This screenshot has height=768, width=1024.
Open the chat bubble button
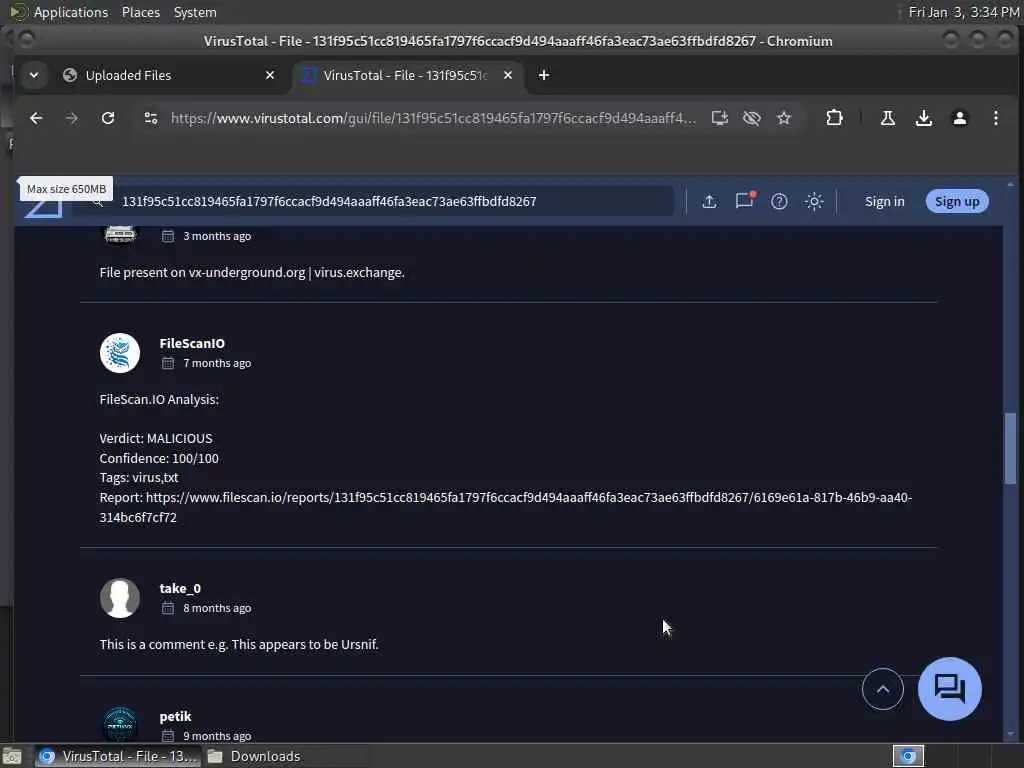[949, 689]
